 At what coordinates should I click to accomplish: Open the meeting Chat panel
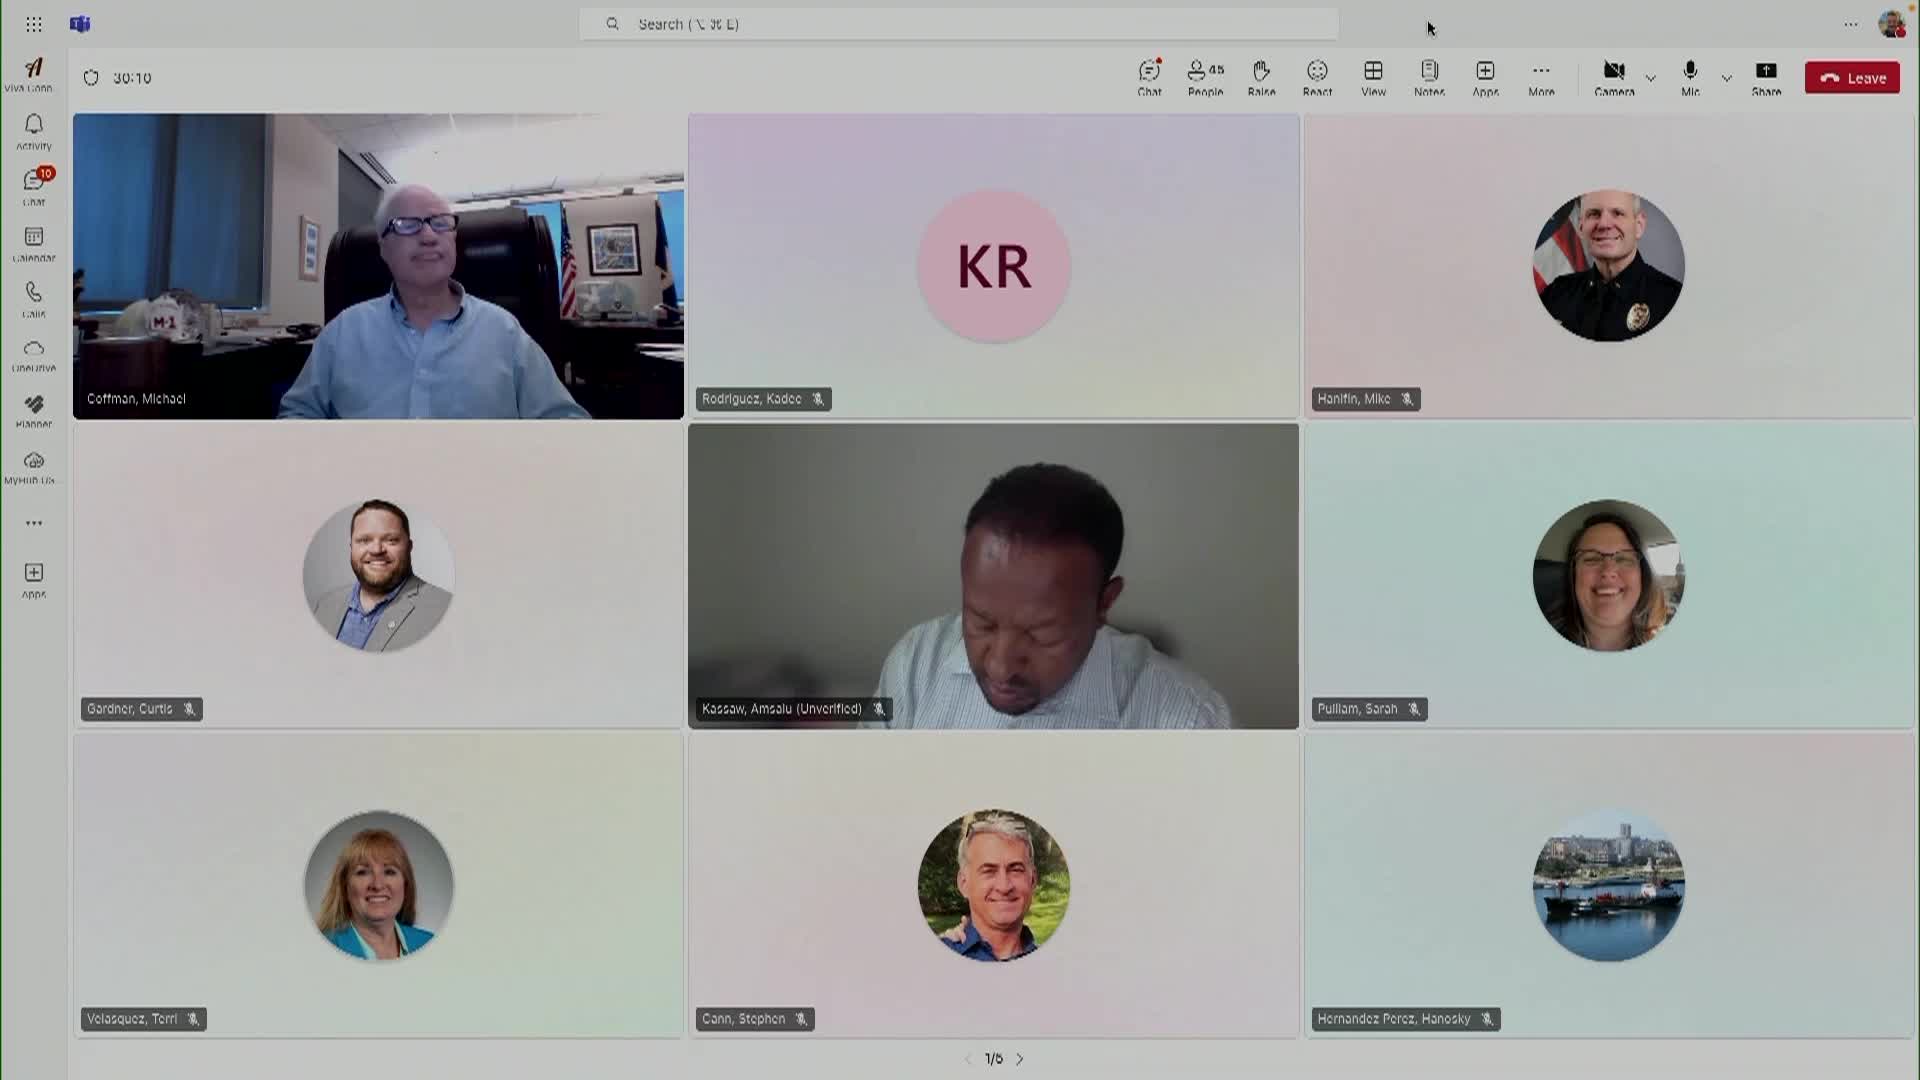pyautogui.click(x=1149, y=77)
